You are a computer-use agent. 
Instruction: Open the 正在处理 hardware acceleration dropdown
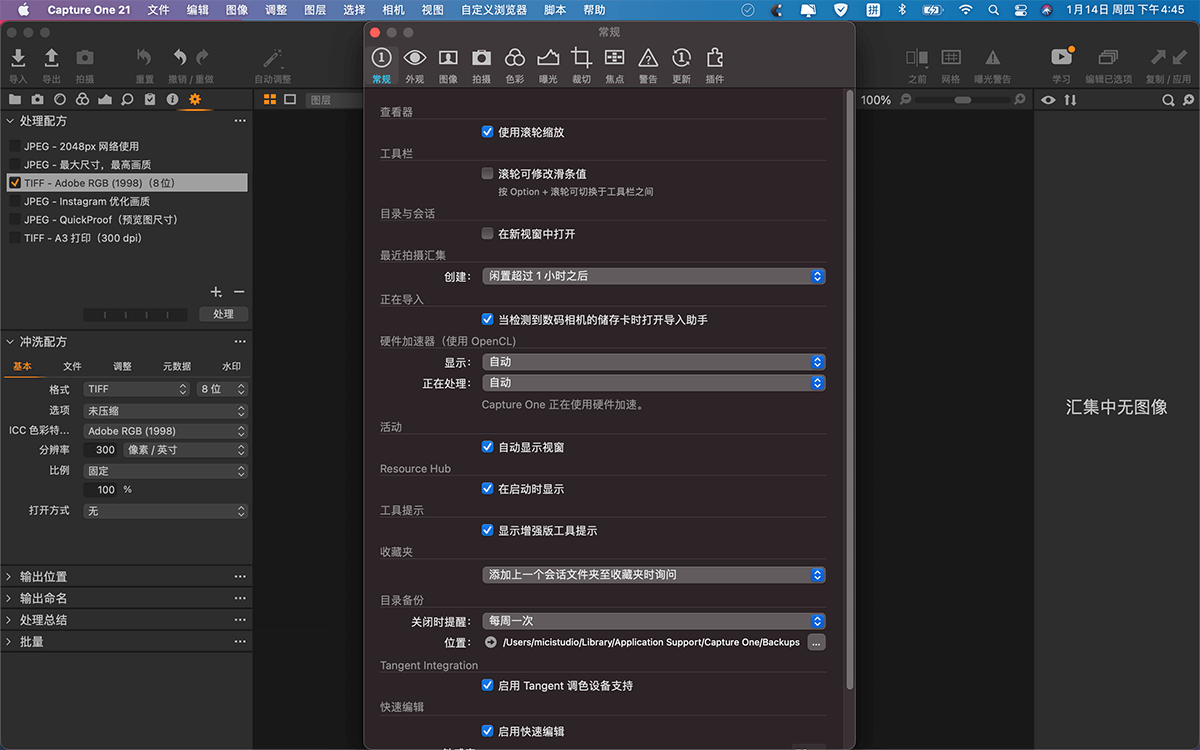[x=654, y=383]
